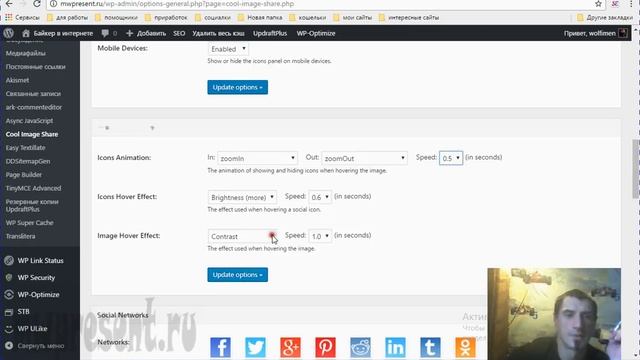The image size is (640, 360).
Task: Open ark-commenteditor in sidebar
Action: click(34, 107)
